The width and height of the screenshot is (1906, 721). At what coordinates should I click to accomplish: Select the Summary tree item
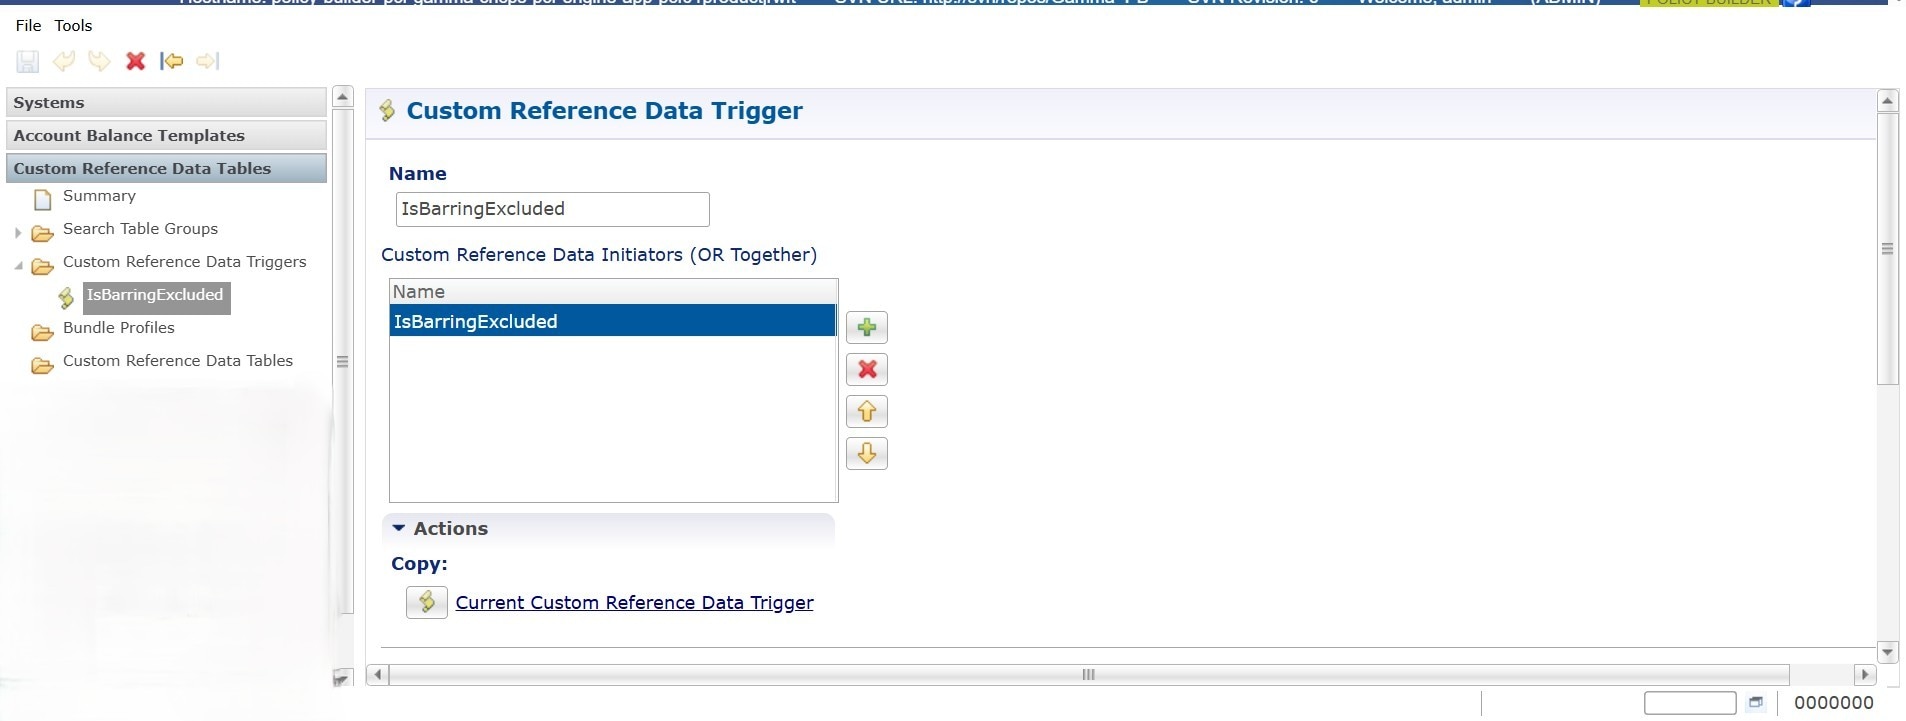pos(99,196)
